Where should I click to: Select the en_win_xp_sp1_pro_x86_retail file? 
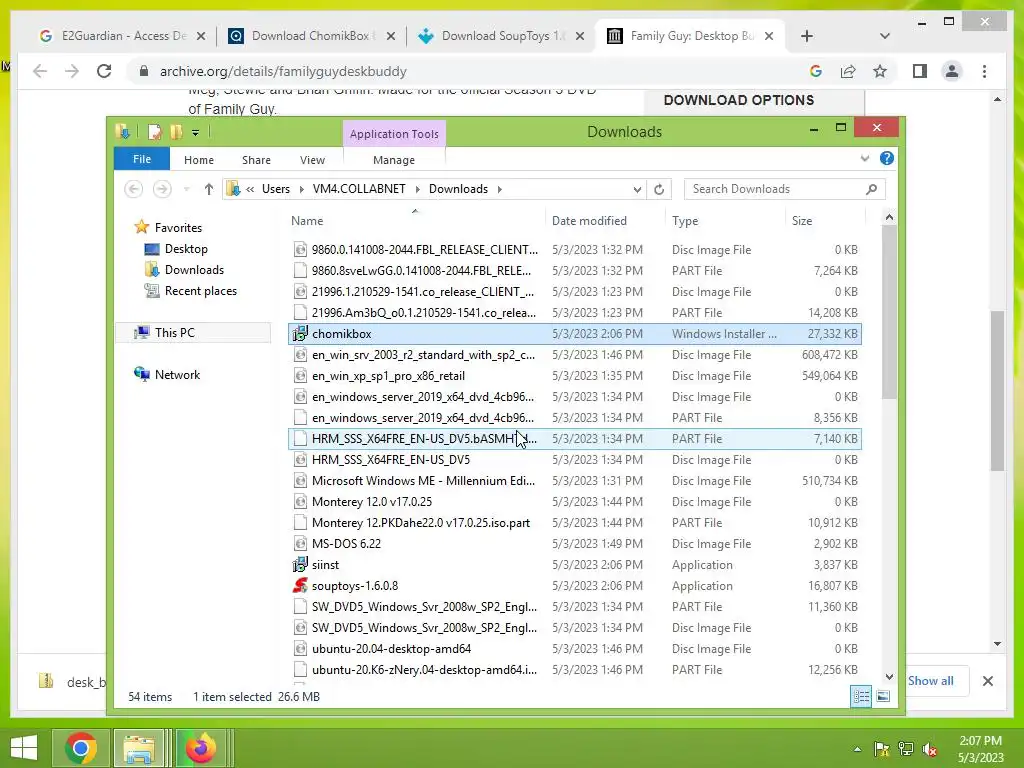575,376
